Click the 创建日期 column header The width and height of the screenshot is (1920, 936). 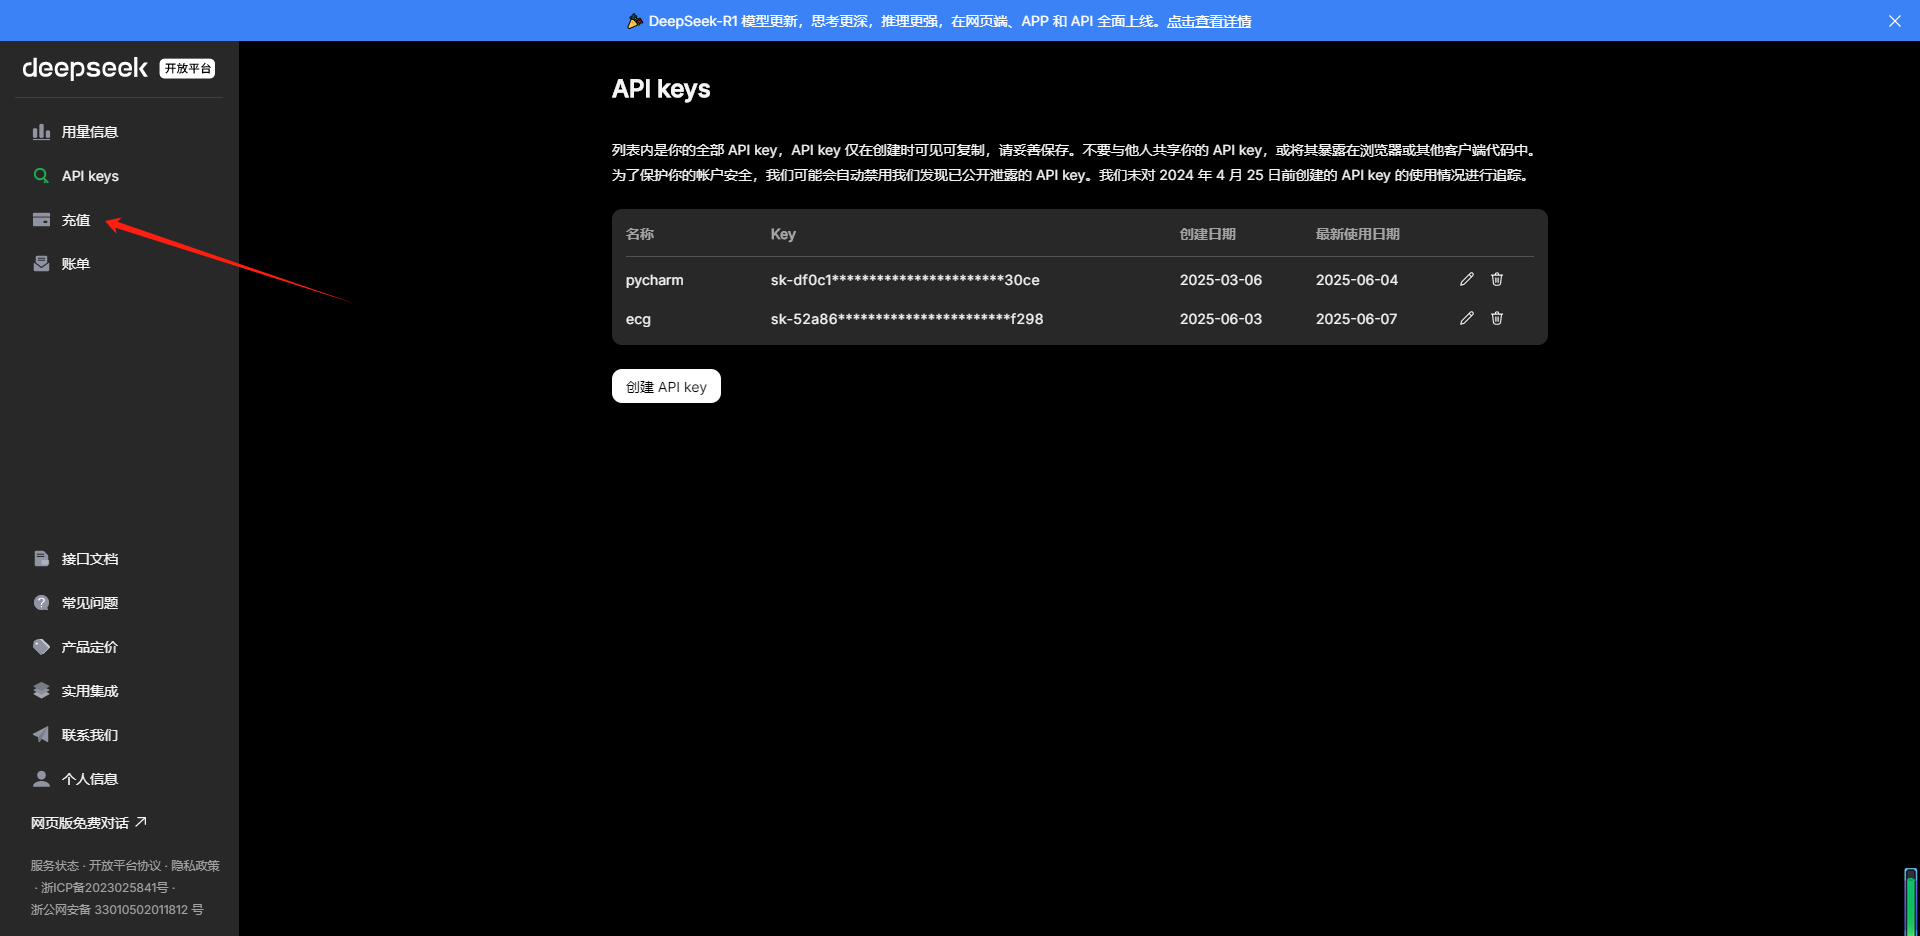[x=1208, y=234]
